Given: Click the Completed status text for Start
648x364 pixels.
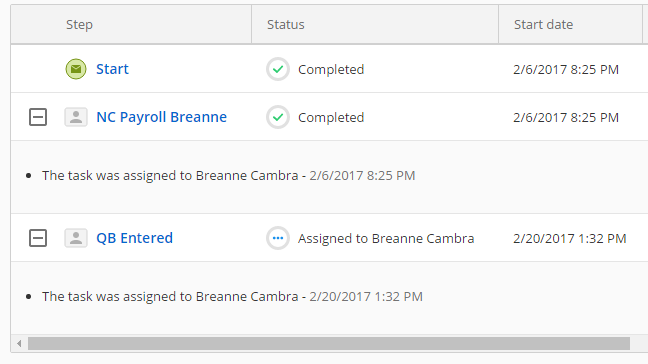Looking at the screenshot, I should (331, 69).
